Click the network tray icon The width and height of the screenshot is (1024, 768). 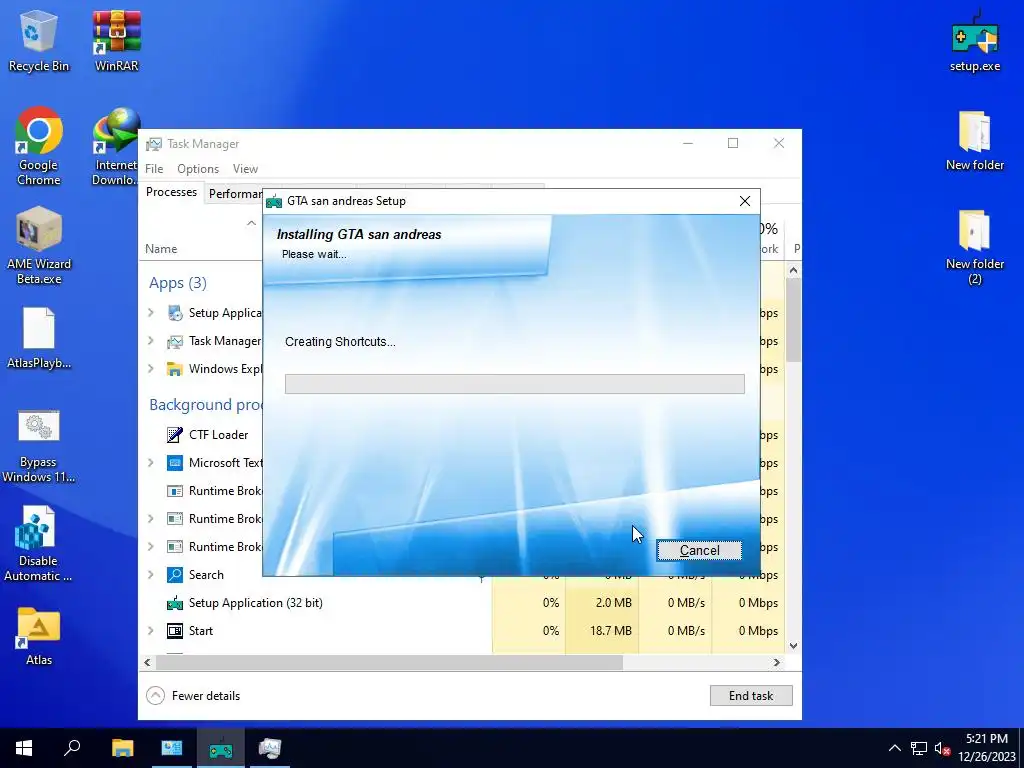(919, 748)
